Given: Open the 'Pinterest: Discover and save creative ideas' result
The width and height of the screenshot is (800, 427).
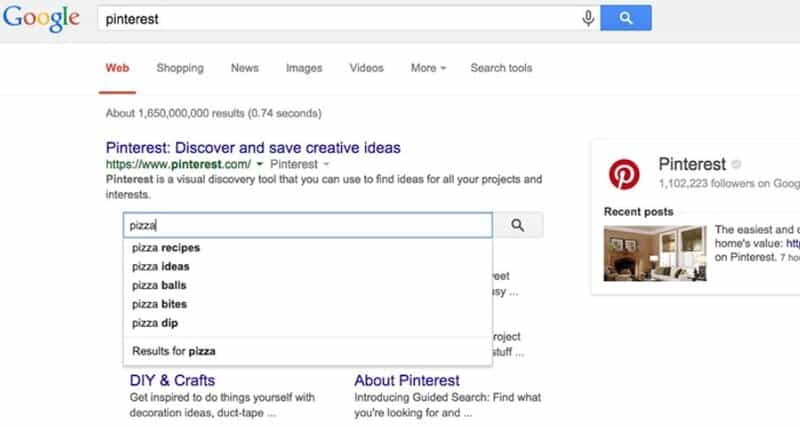Looking at the screenshot, I should pos(252,147).
